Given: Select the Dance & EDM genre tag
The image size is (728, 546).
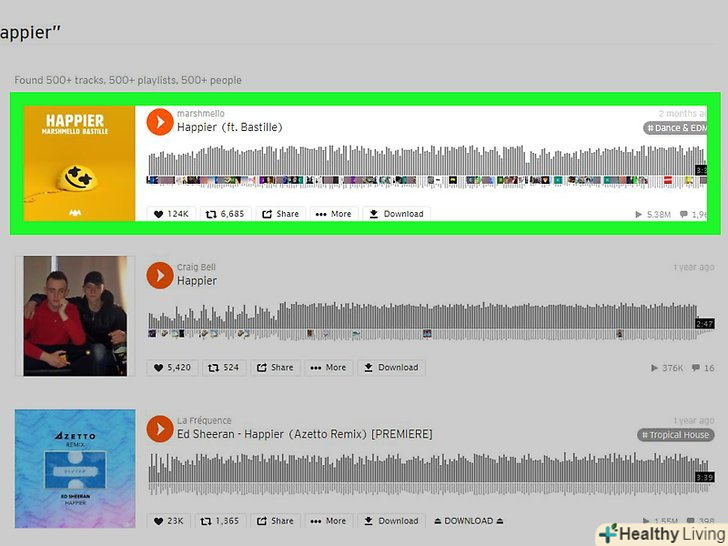Looking at the screenshot, I should tap(676, 128).
